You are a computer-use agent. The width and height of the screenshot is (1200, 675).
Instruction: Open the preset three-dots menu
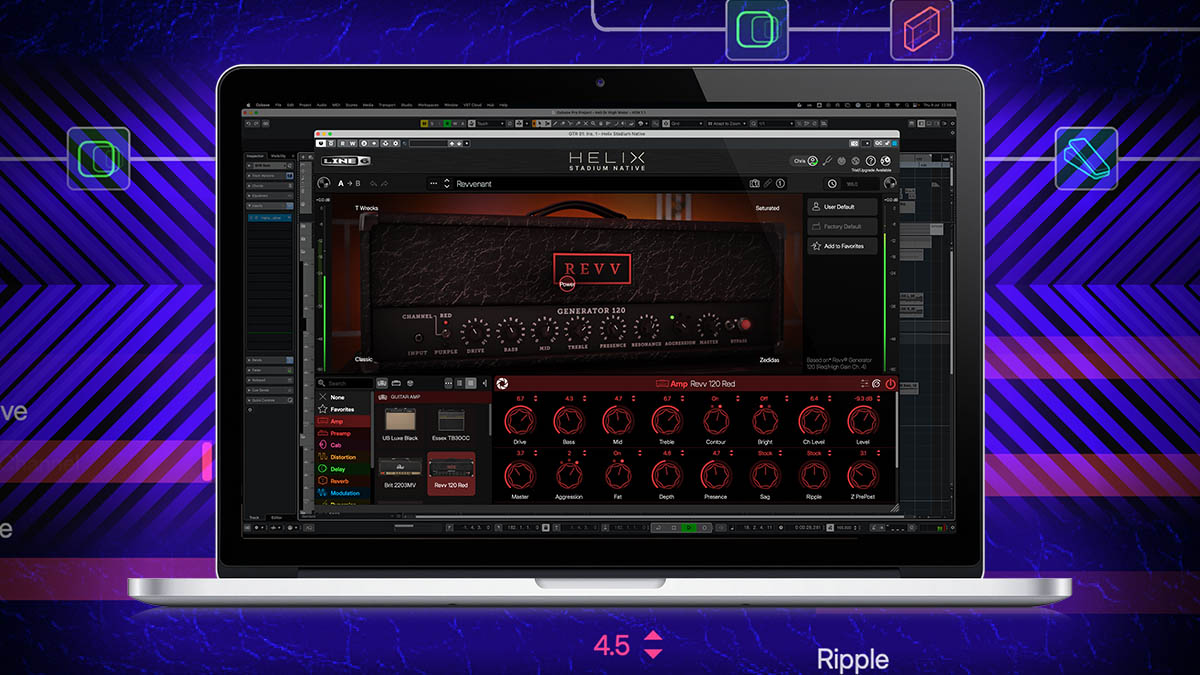point(433,184)
